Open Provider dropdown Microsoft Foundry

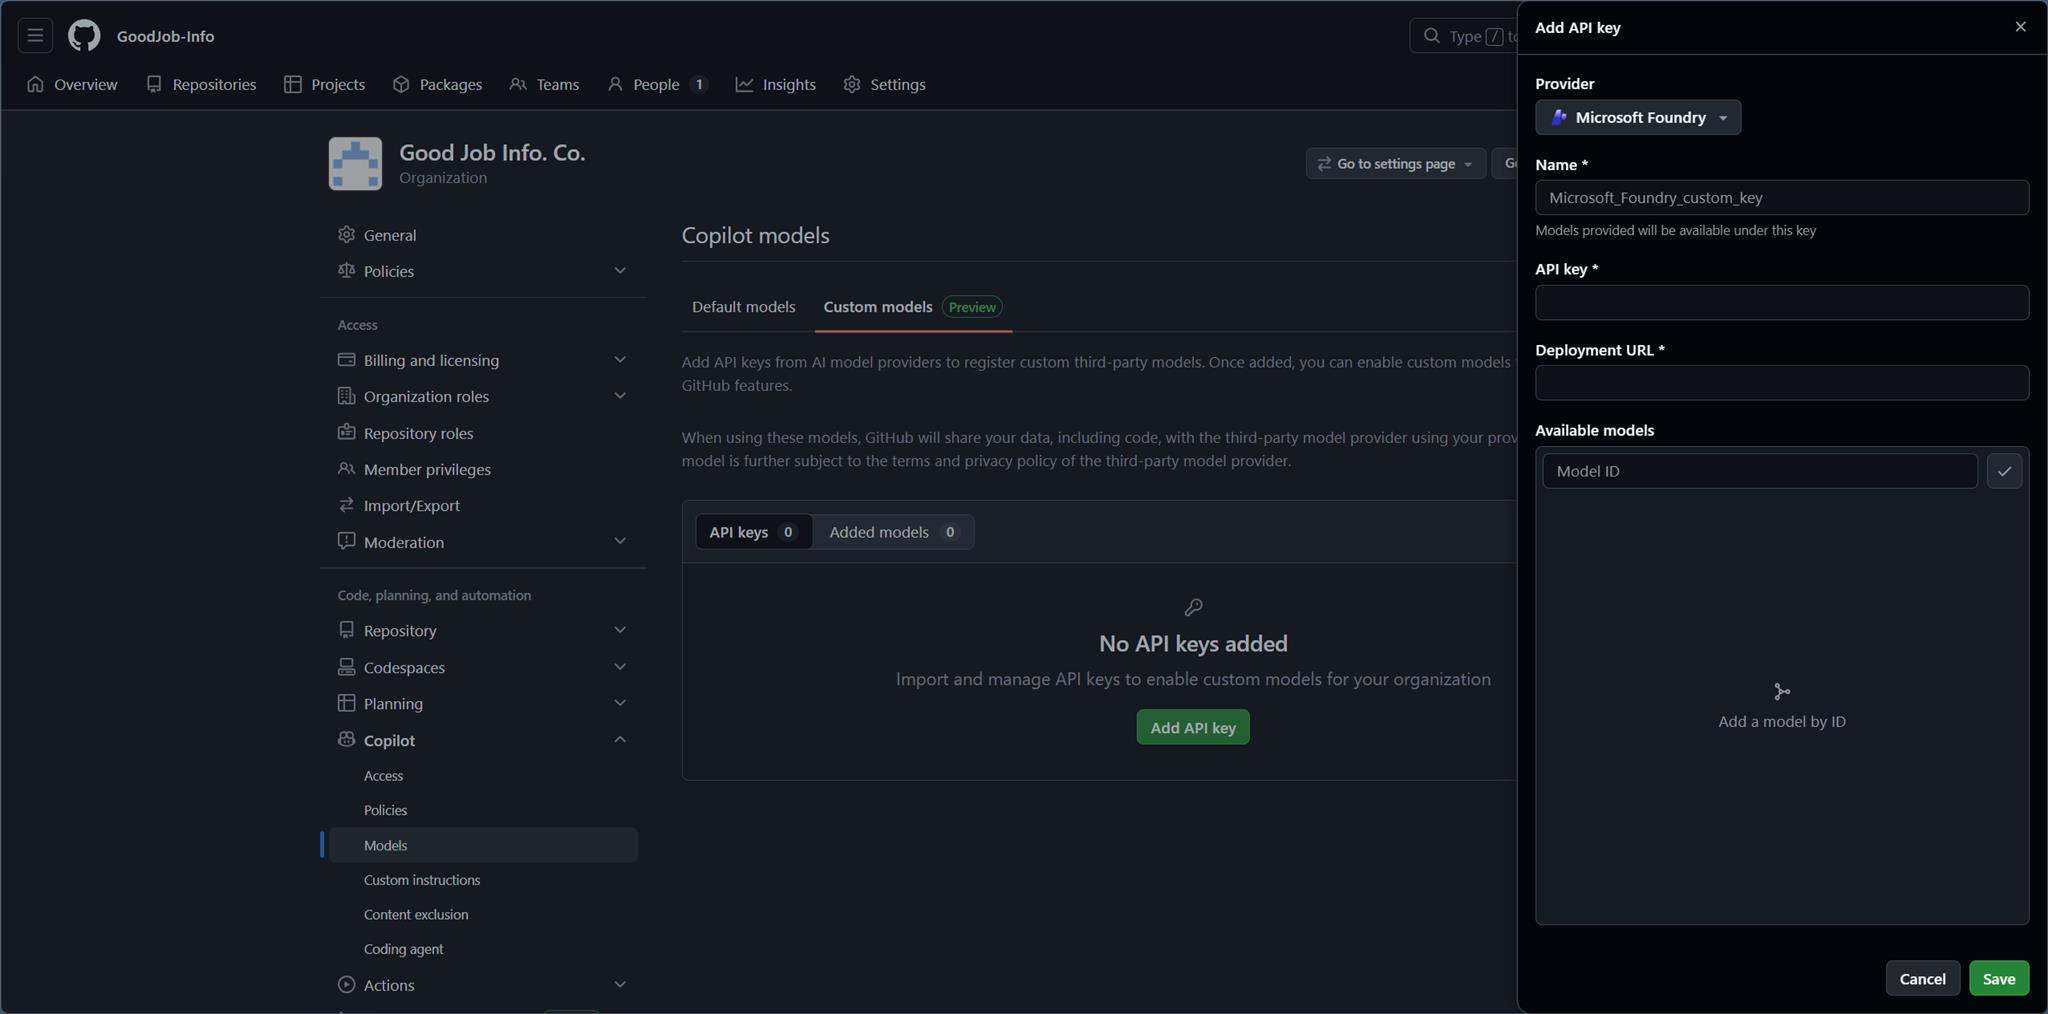[1637, 117]
